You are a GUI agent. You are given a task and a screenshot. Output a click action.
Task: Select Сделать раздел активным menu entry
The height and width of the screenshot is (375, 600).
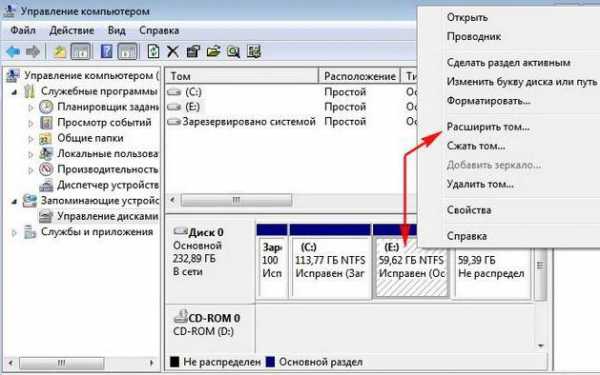coord(509,62)
